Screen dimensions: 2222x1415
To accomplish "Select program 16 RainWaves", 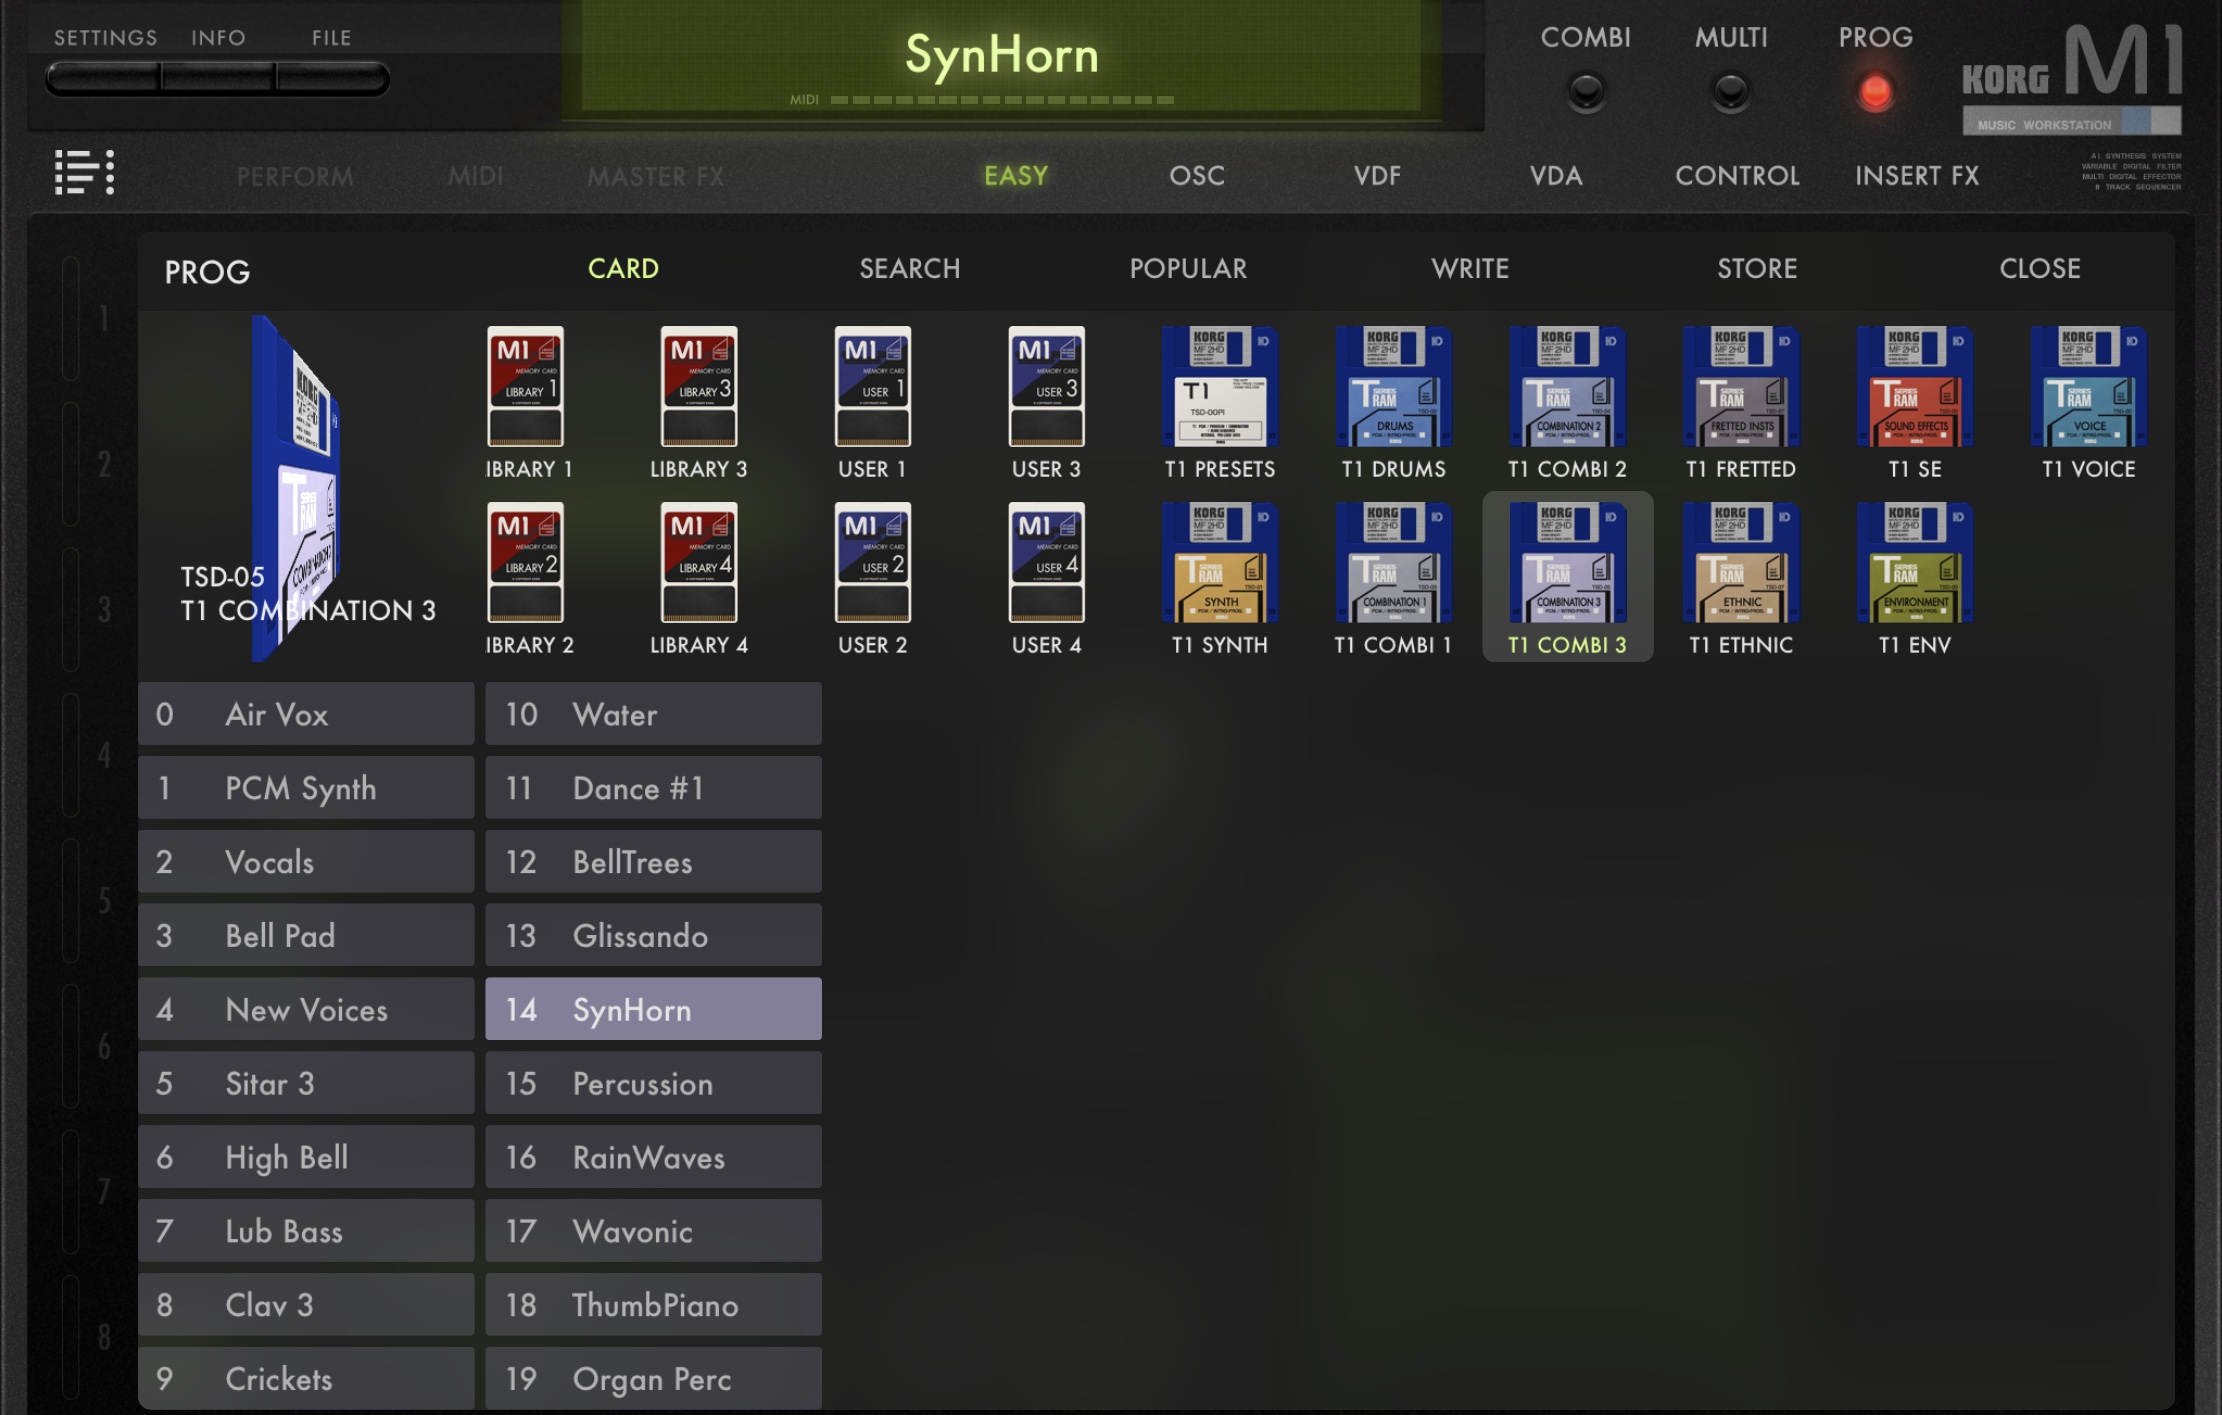I will pyautogui.click(x=653, y=1157).
